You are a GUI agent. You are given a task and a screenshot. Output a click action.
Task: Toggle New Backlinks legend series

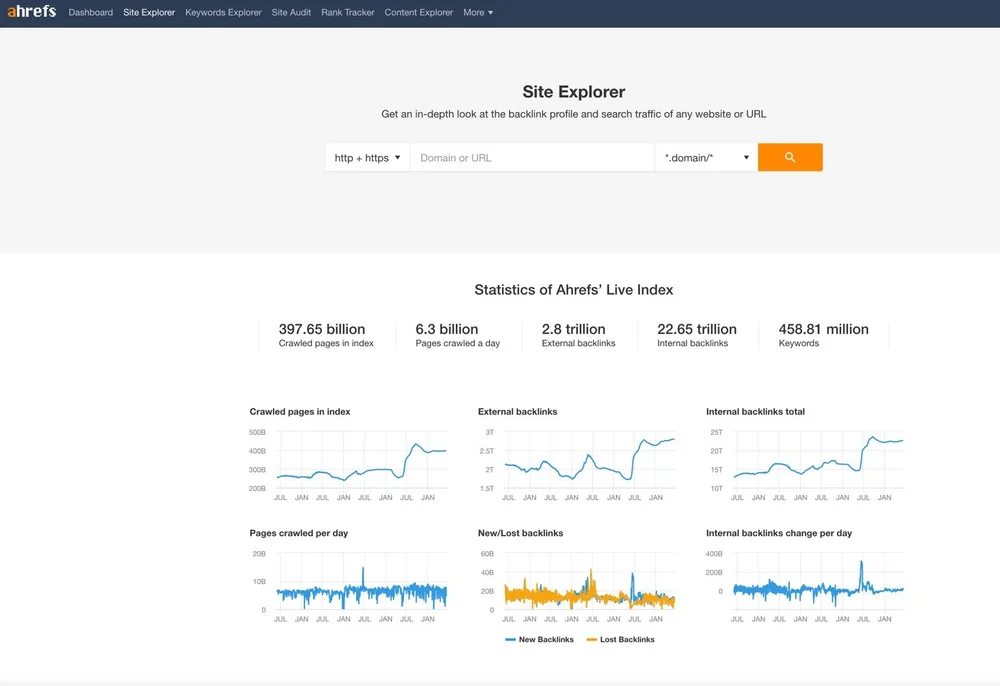pos(540,639)
